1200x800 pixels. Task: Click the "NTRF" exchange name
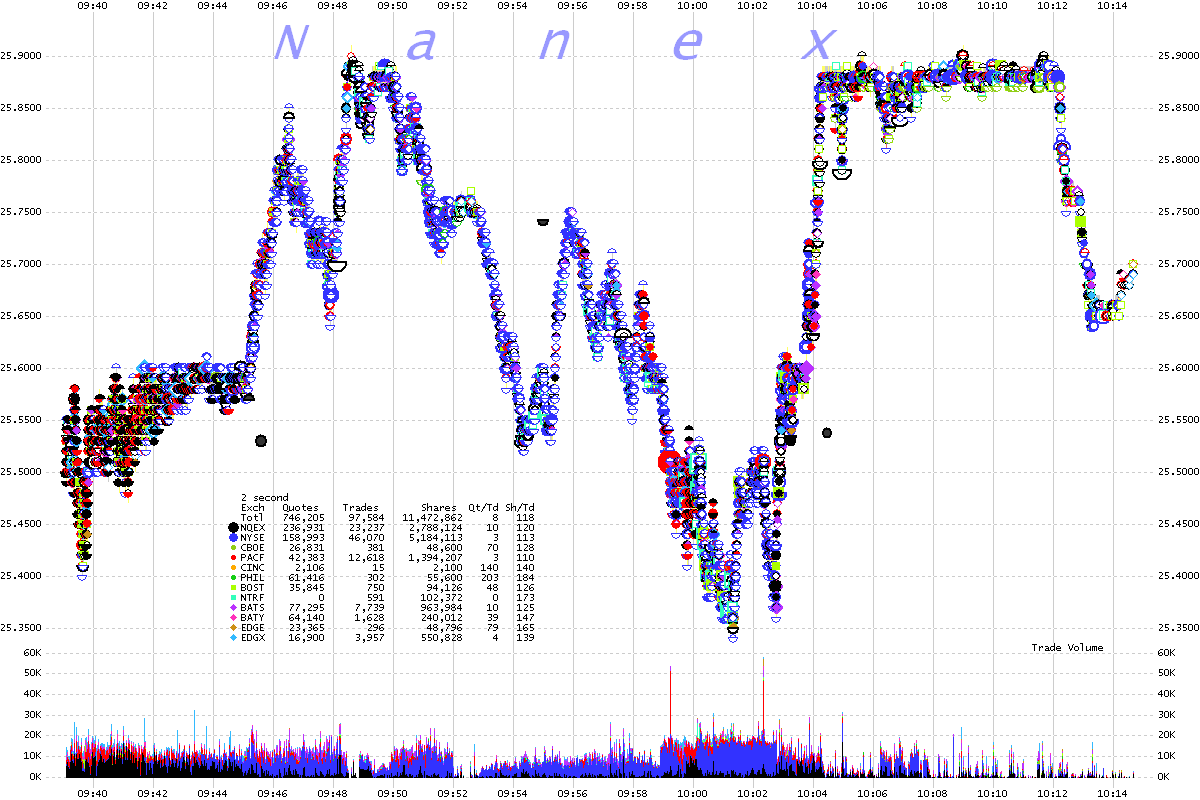point(253,598)
